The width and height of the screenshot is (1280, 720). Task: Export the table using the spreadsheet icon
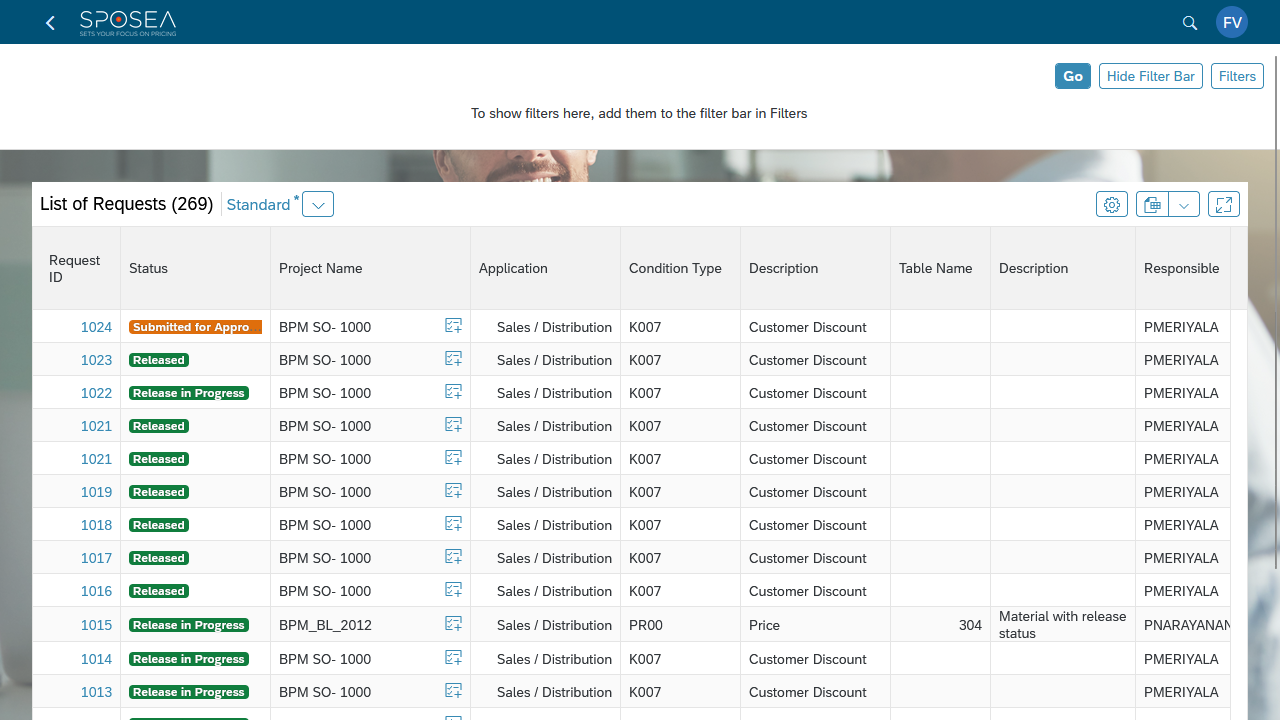pos(1152,204)
